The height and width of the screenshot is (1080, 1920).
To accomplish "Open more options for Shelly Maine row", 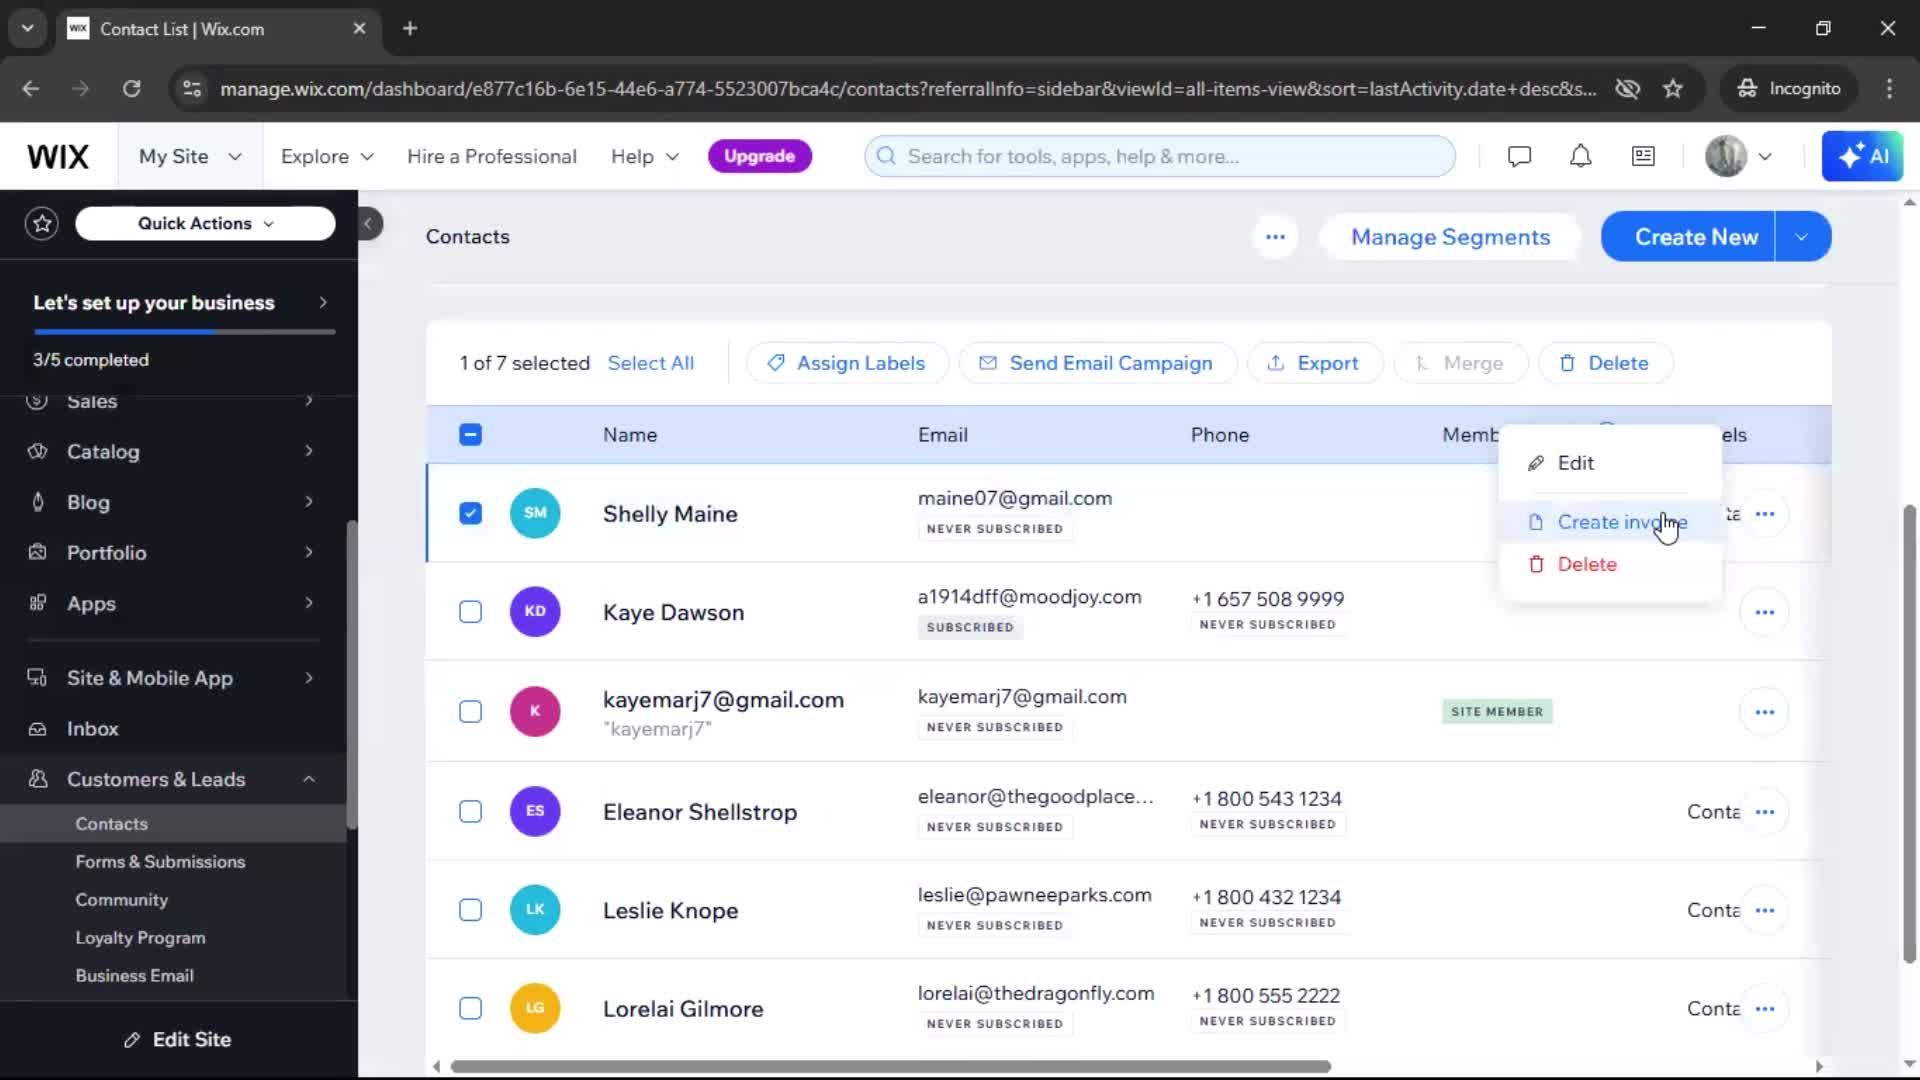I will point(1764,514).
